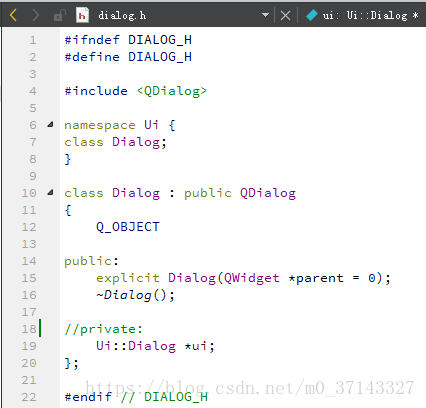Click the dialog.h header file icon
The image size is (426, 408).
(82, 15)
